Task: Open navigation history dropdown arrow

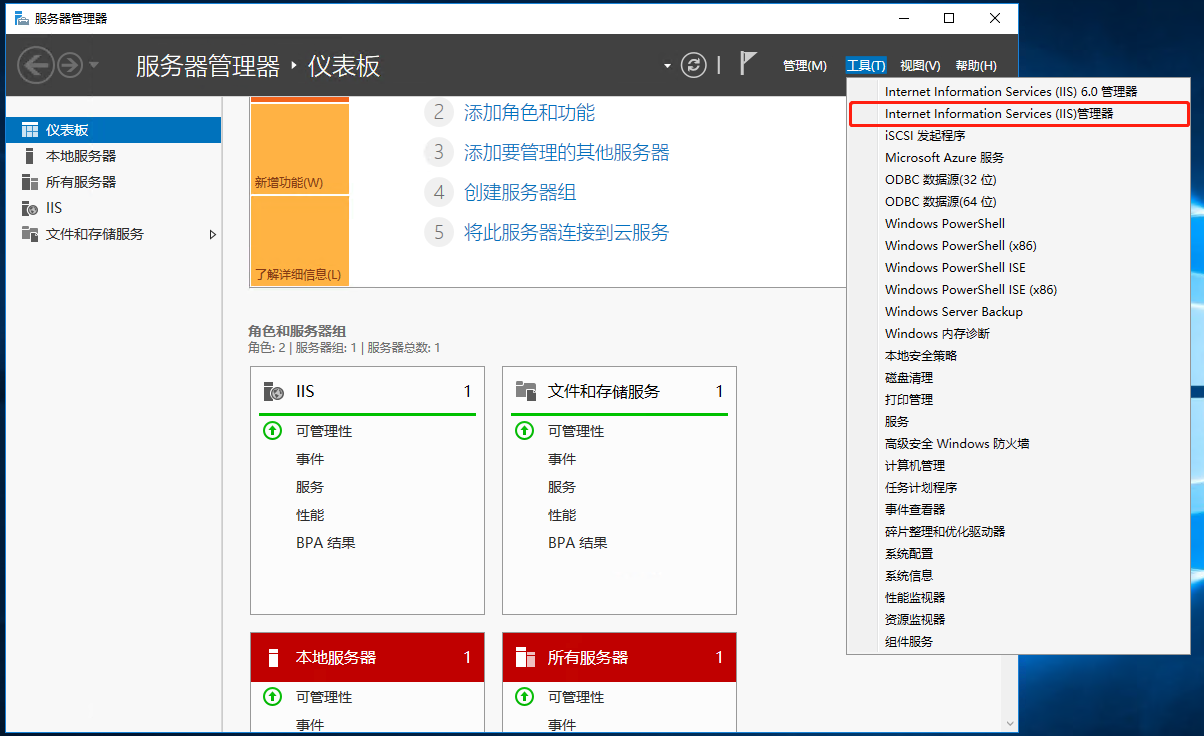Action: [x=94, y=66]
